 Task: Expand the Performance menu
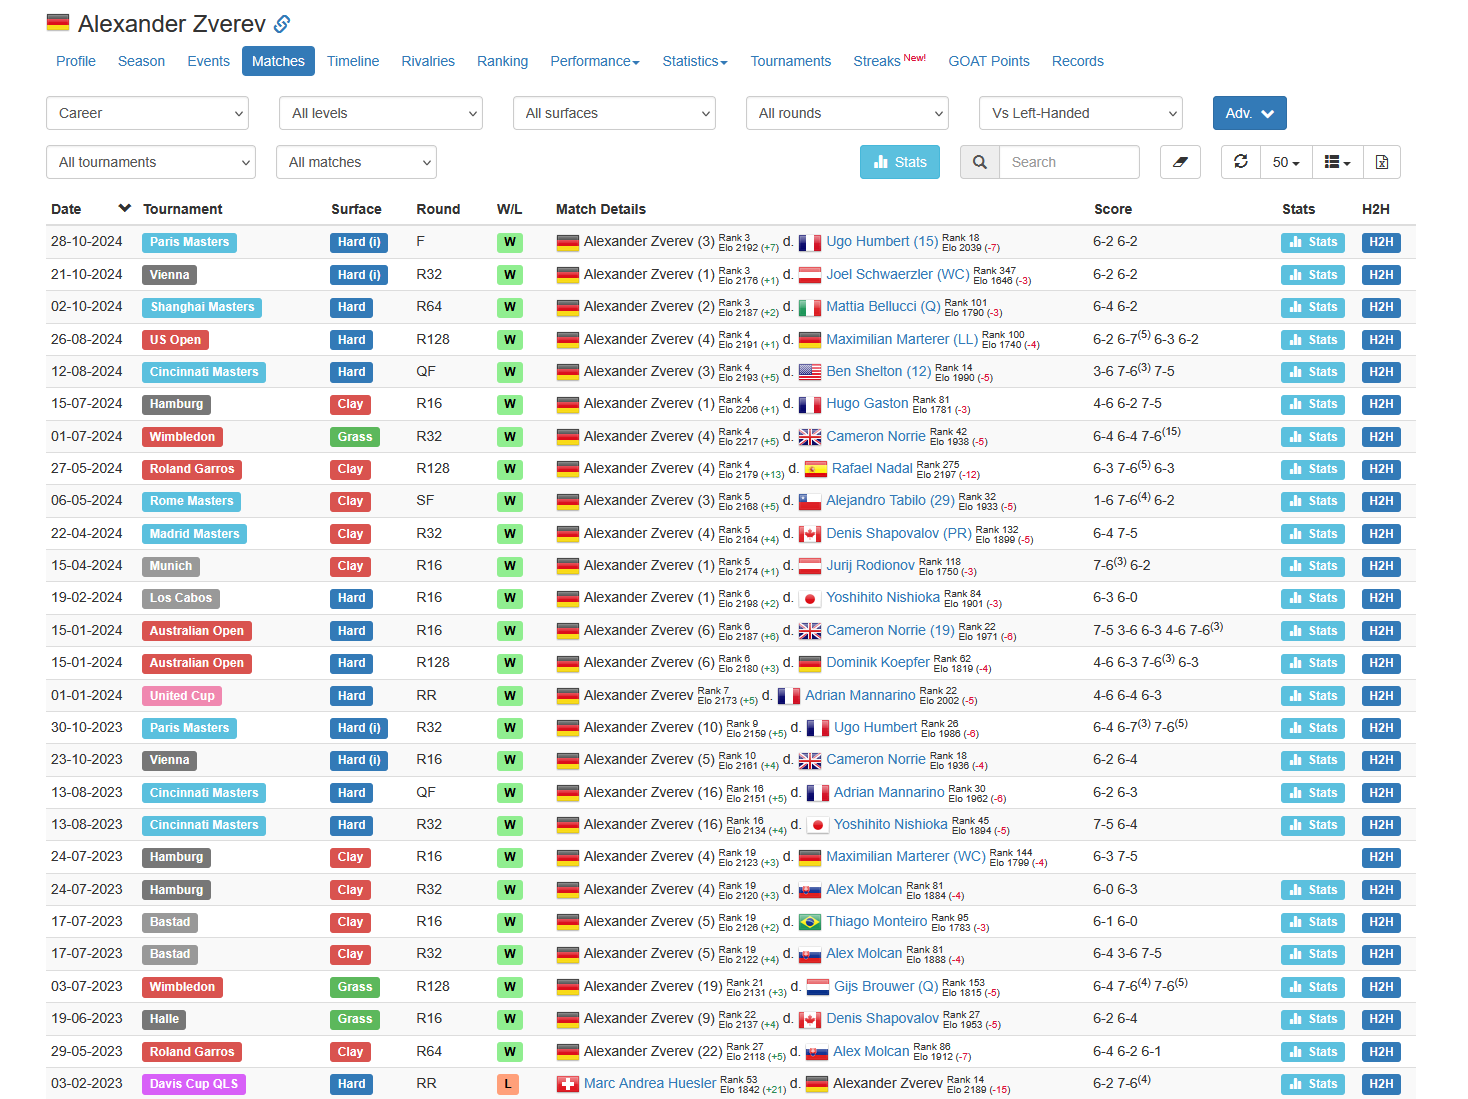pos(595,61)
